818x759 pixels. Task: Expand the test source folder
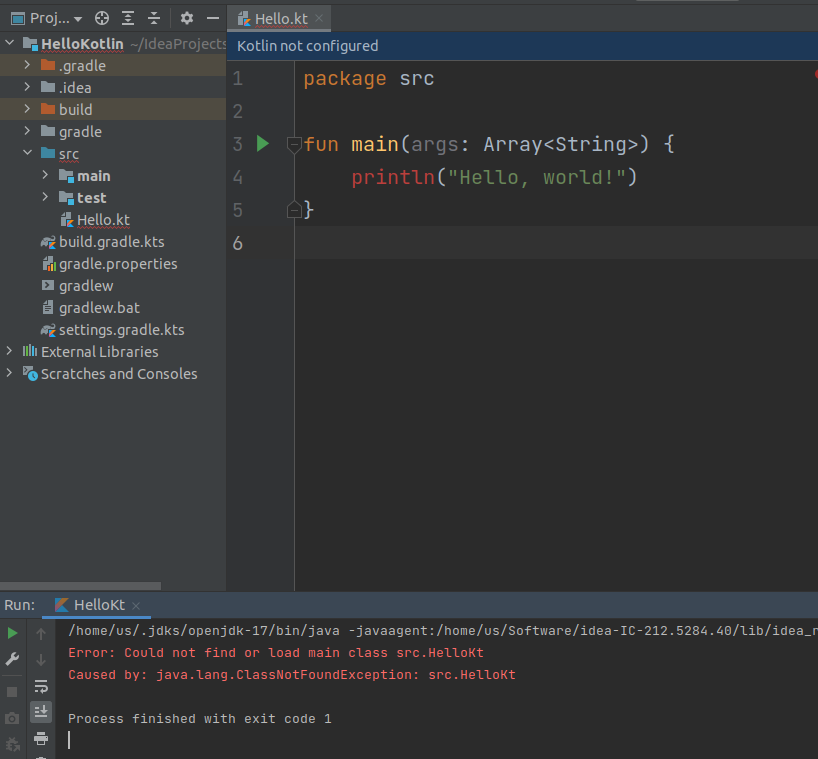pyautogui.click(x=45, y=197)
